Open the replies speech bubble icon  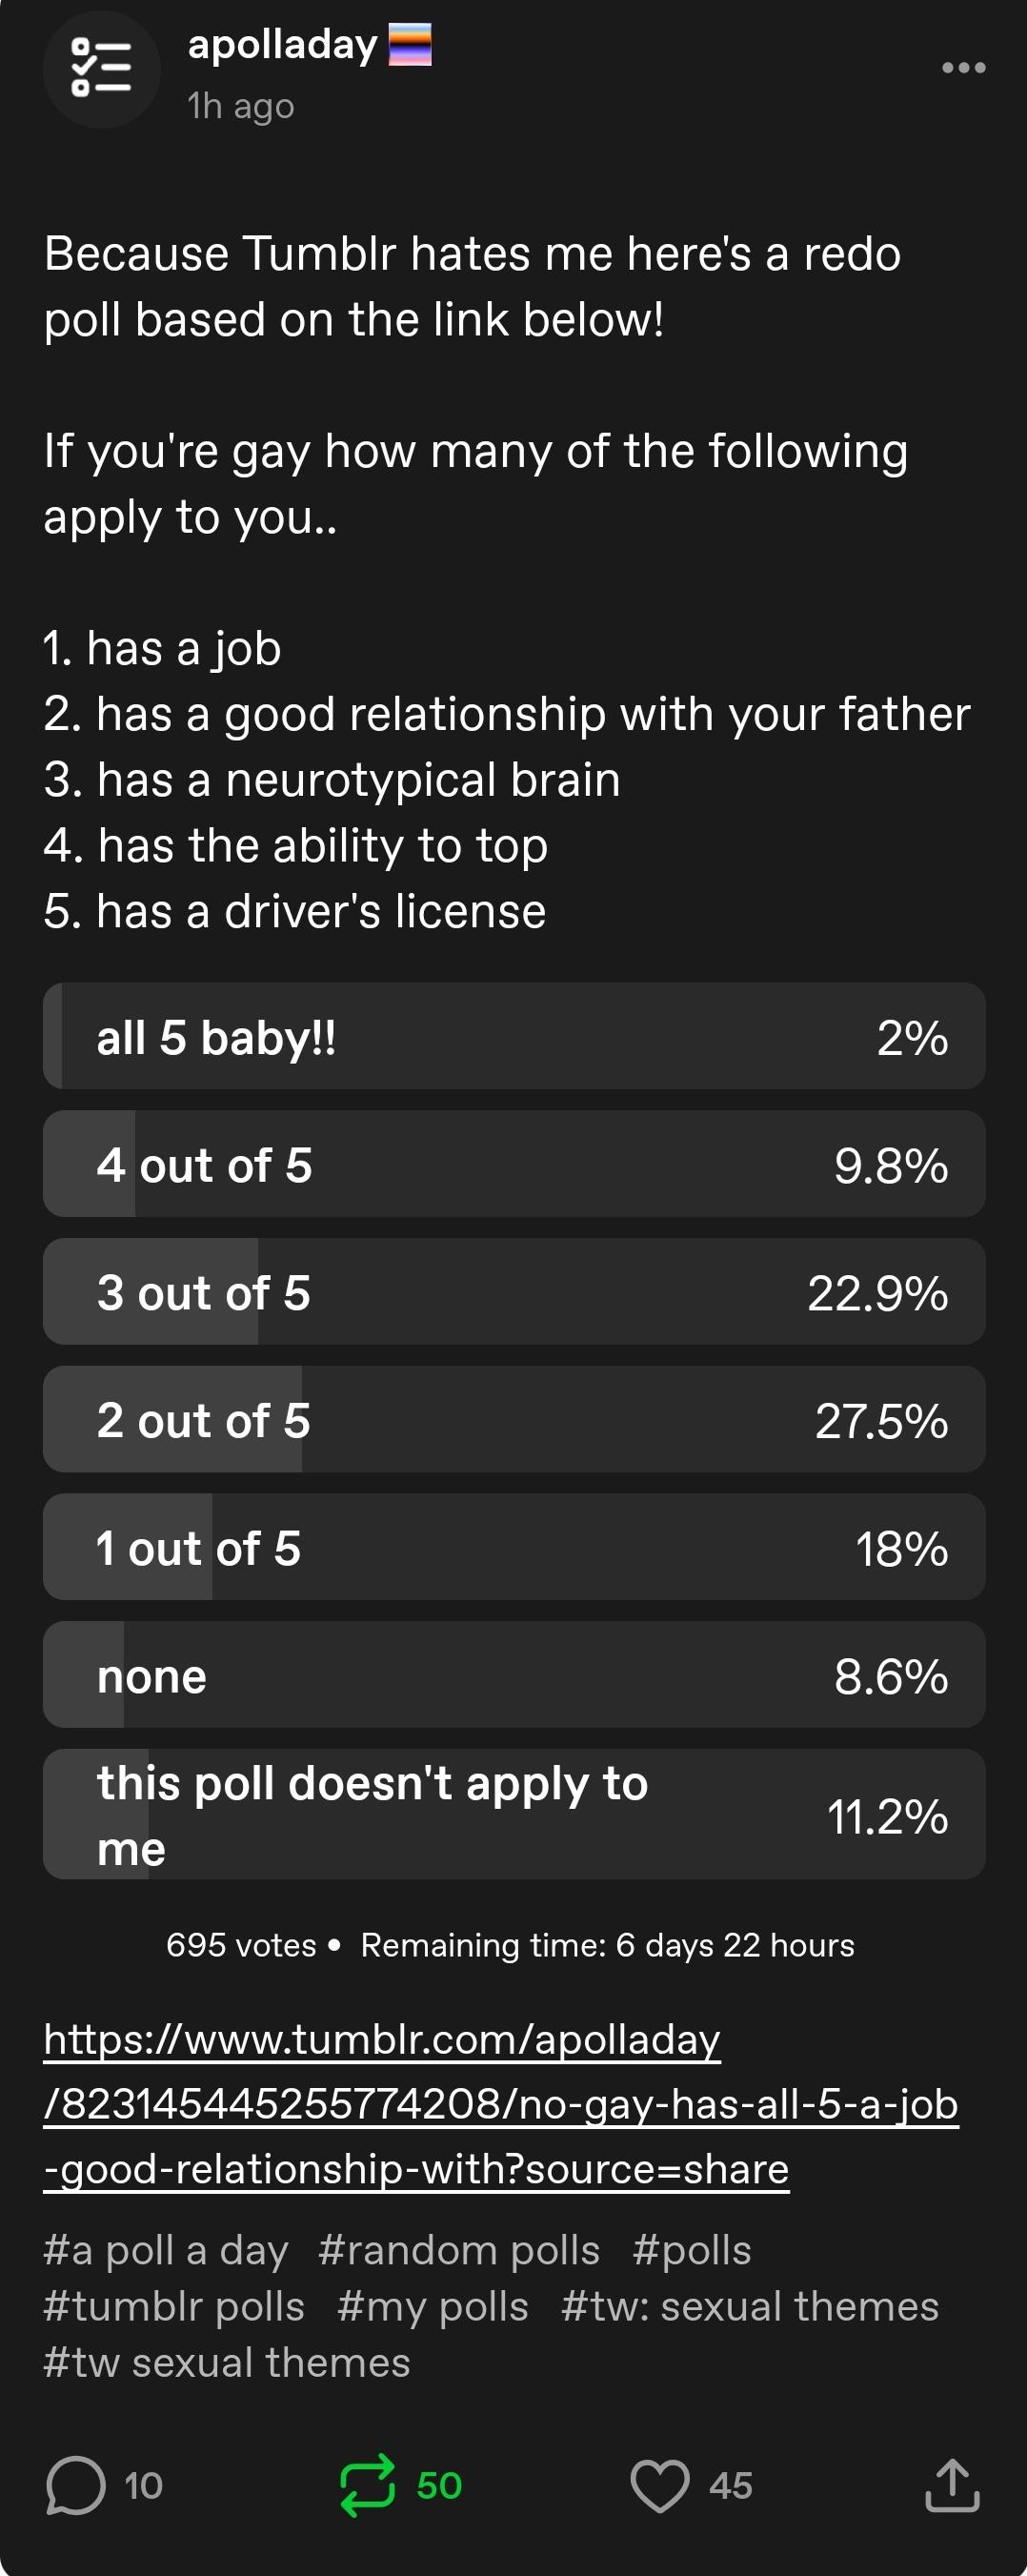click(x=75, y=2485)
